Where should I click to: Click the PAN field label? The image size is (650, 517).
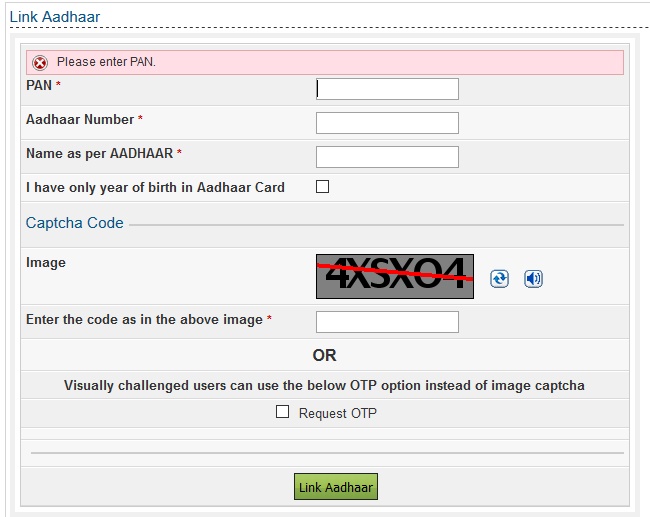39,86
